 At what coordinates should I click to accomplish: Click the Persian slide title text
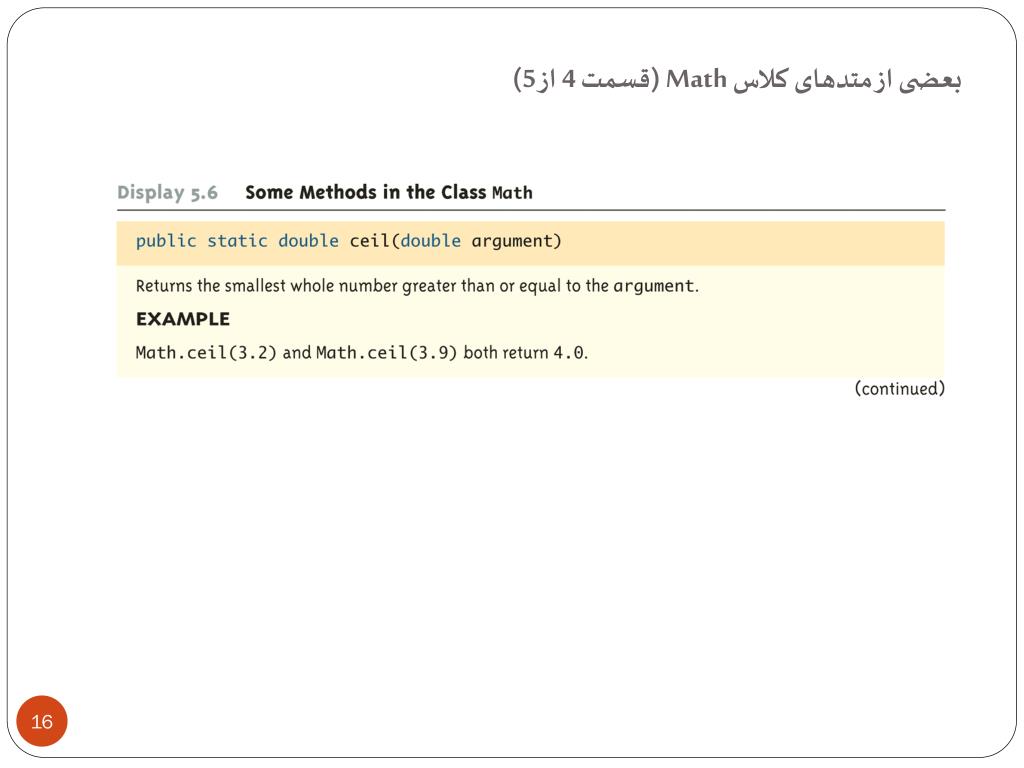737,80
